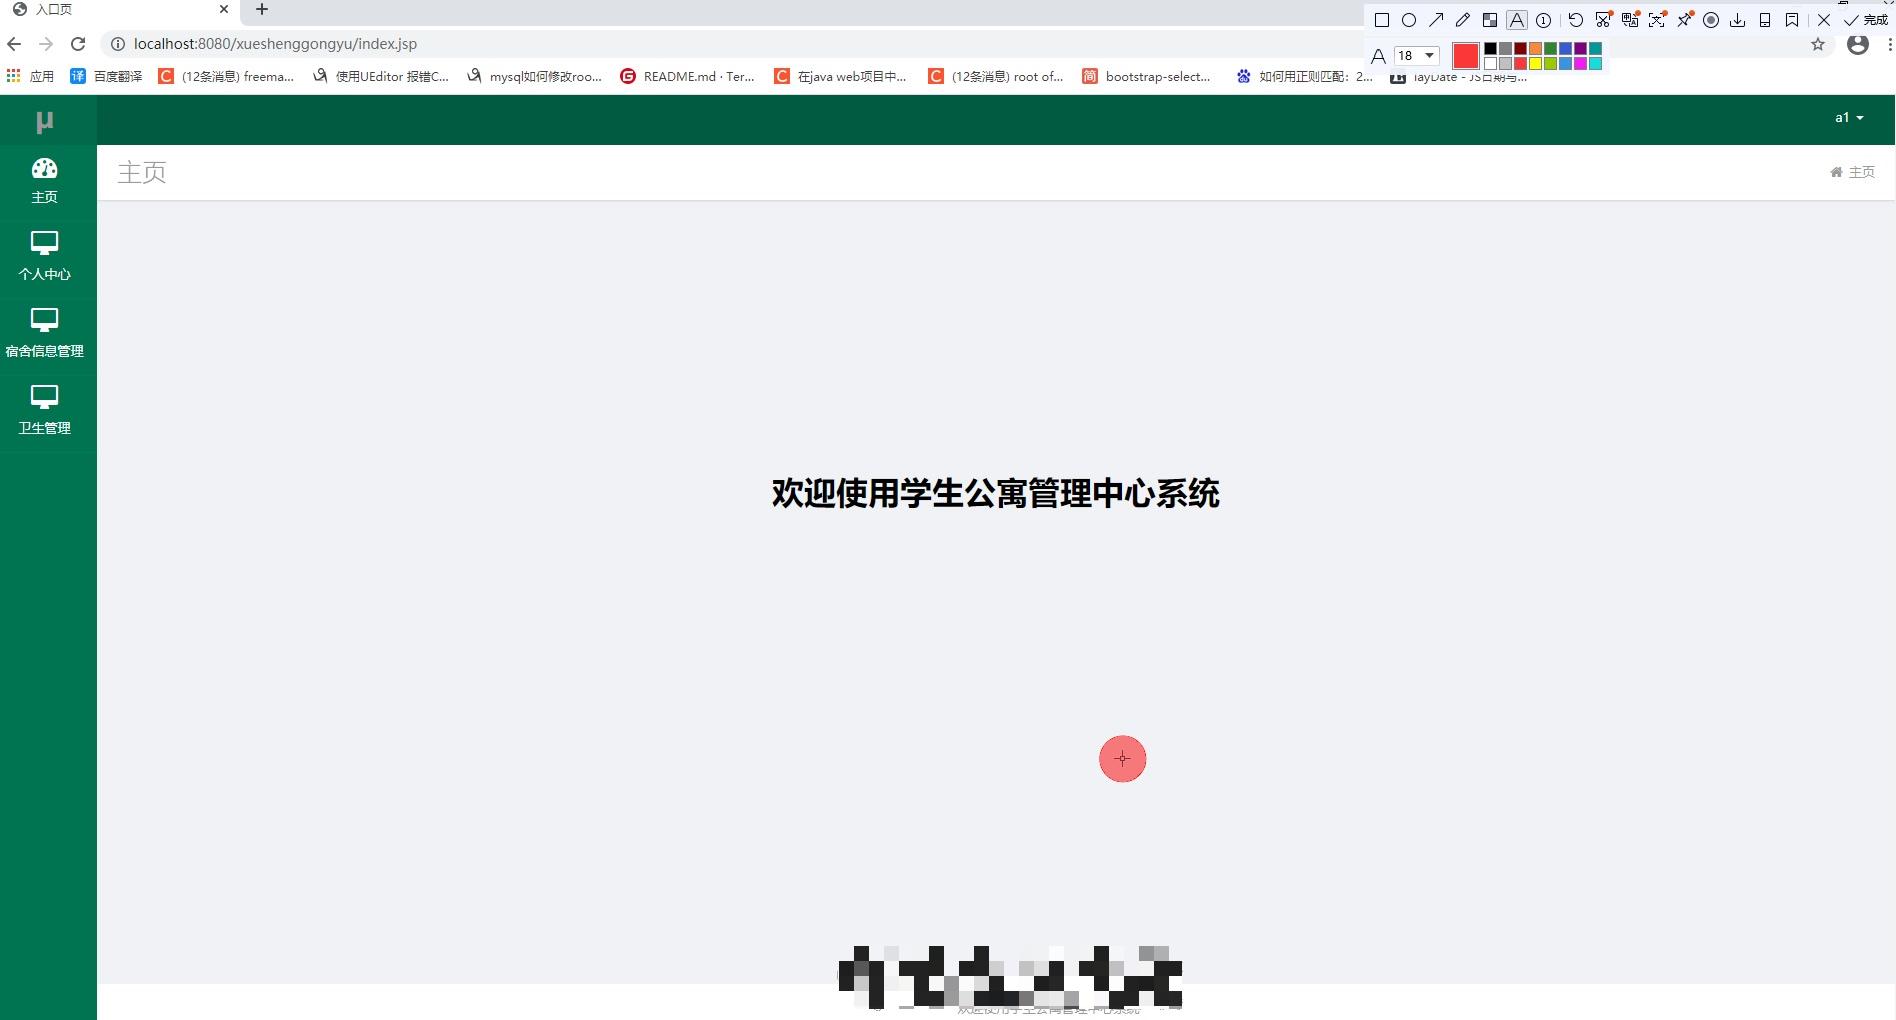The width and height of the screenshot is (1896, 1020).
Task: Pick the orange color swatch
Action: pos(1535,48)
